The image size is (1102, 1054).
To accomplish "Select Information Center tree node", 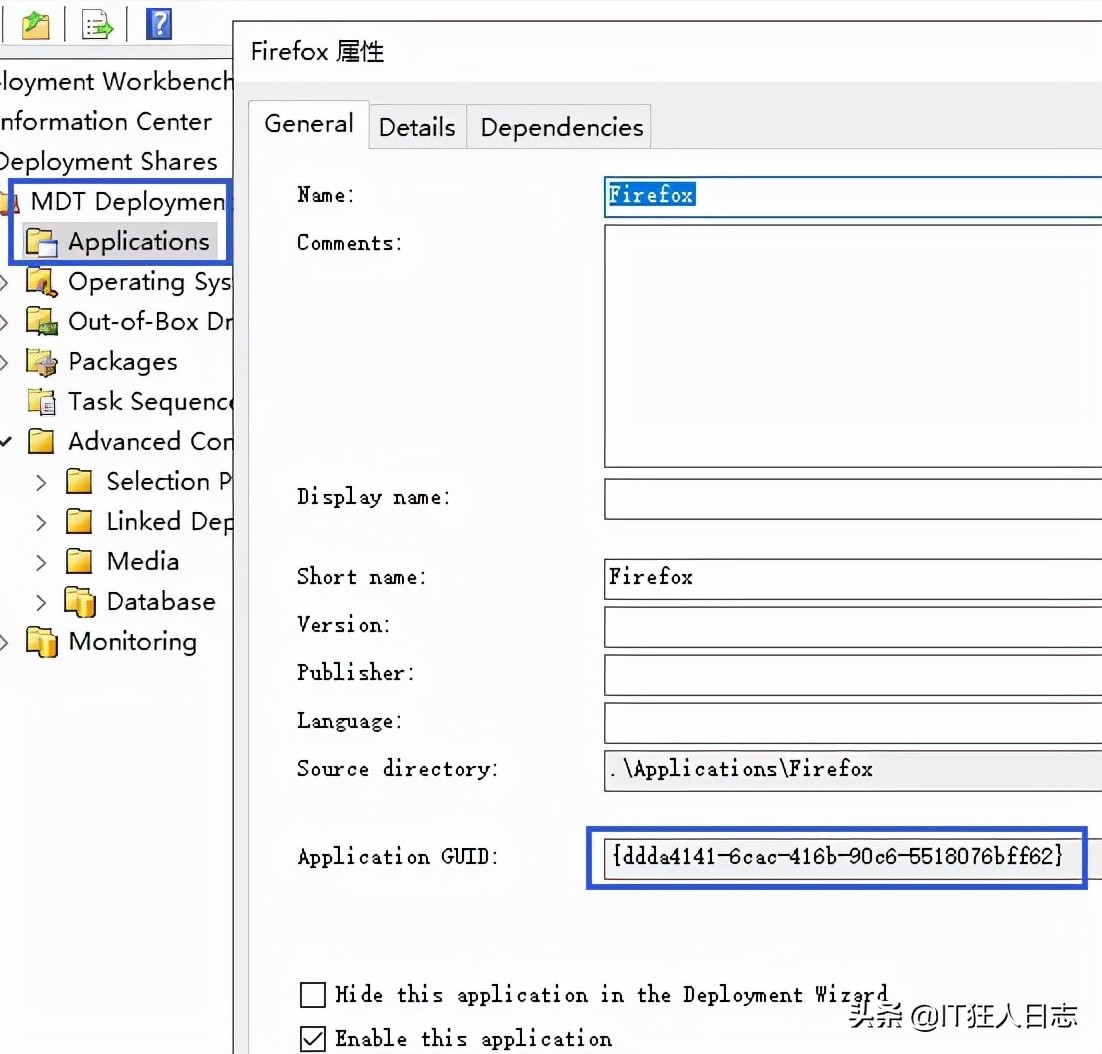I will tap(105, 122).
